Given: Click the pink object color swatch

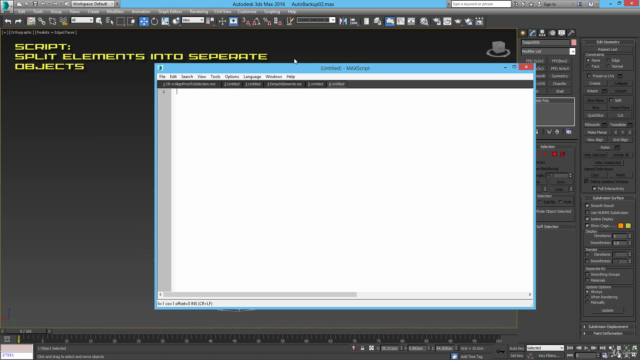Looking at the screenshot, I should click(573, 42).
